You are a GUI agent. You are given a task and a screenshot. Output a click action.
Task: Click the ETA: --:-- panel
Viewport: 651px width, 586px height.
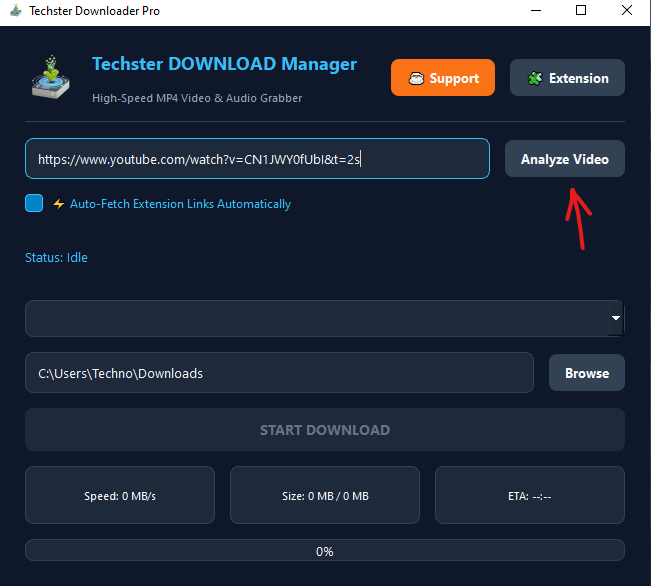tap(530, 495)
